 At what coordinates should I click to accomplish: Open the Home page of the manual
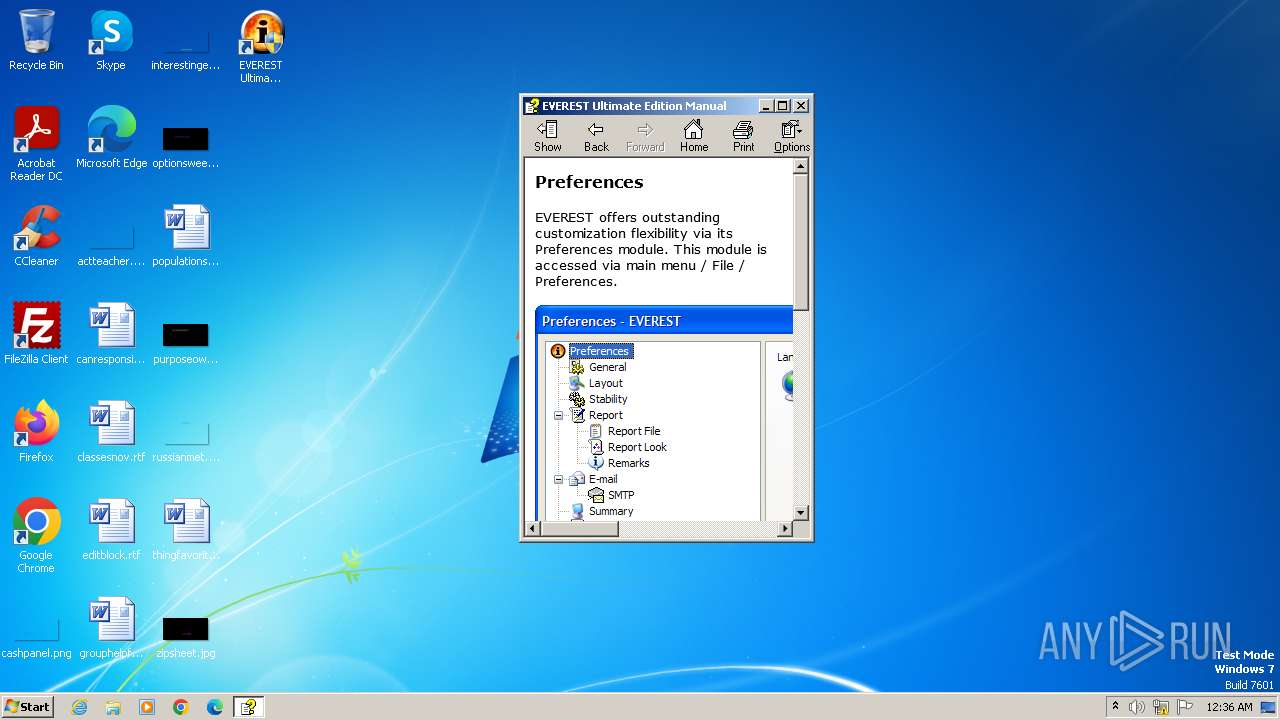pyautogui.click(x=694, y=137)
